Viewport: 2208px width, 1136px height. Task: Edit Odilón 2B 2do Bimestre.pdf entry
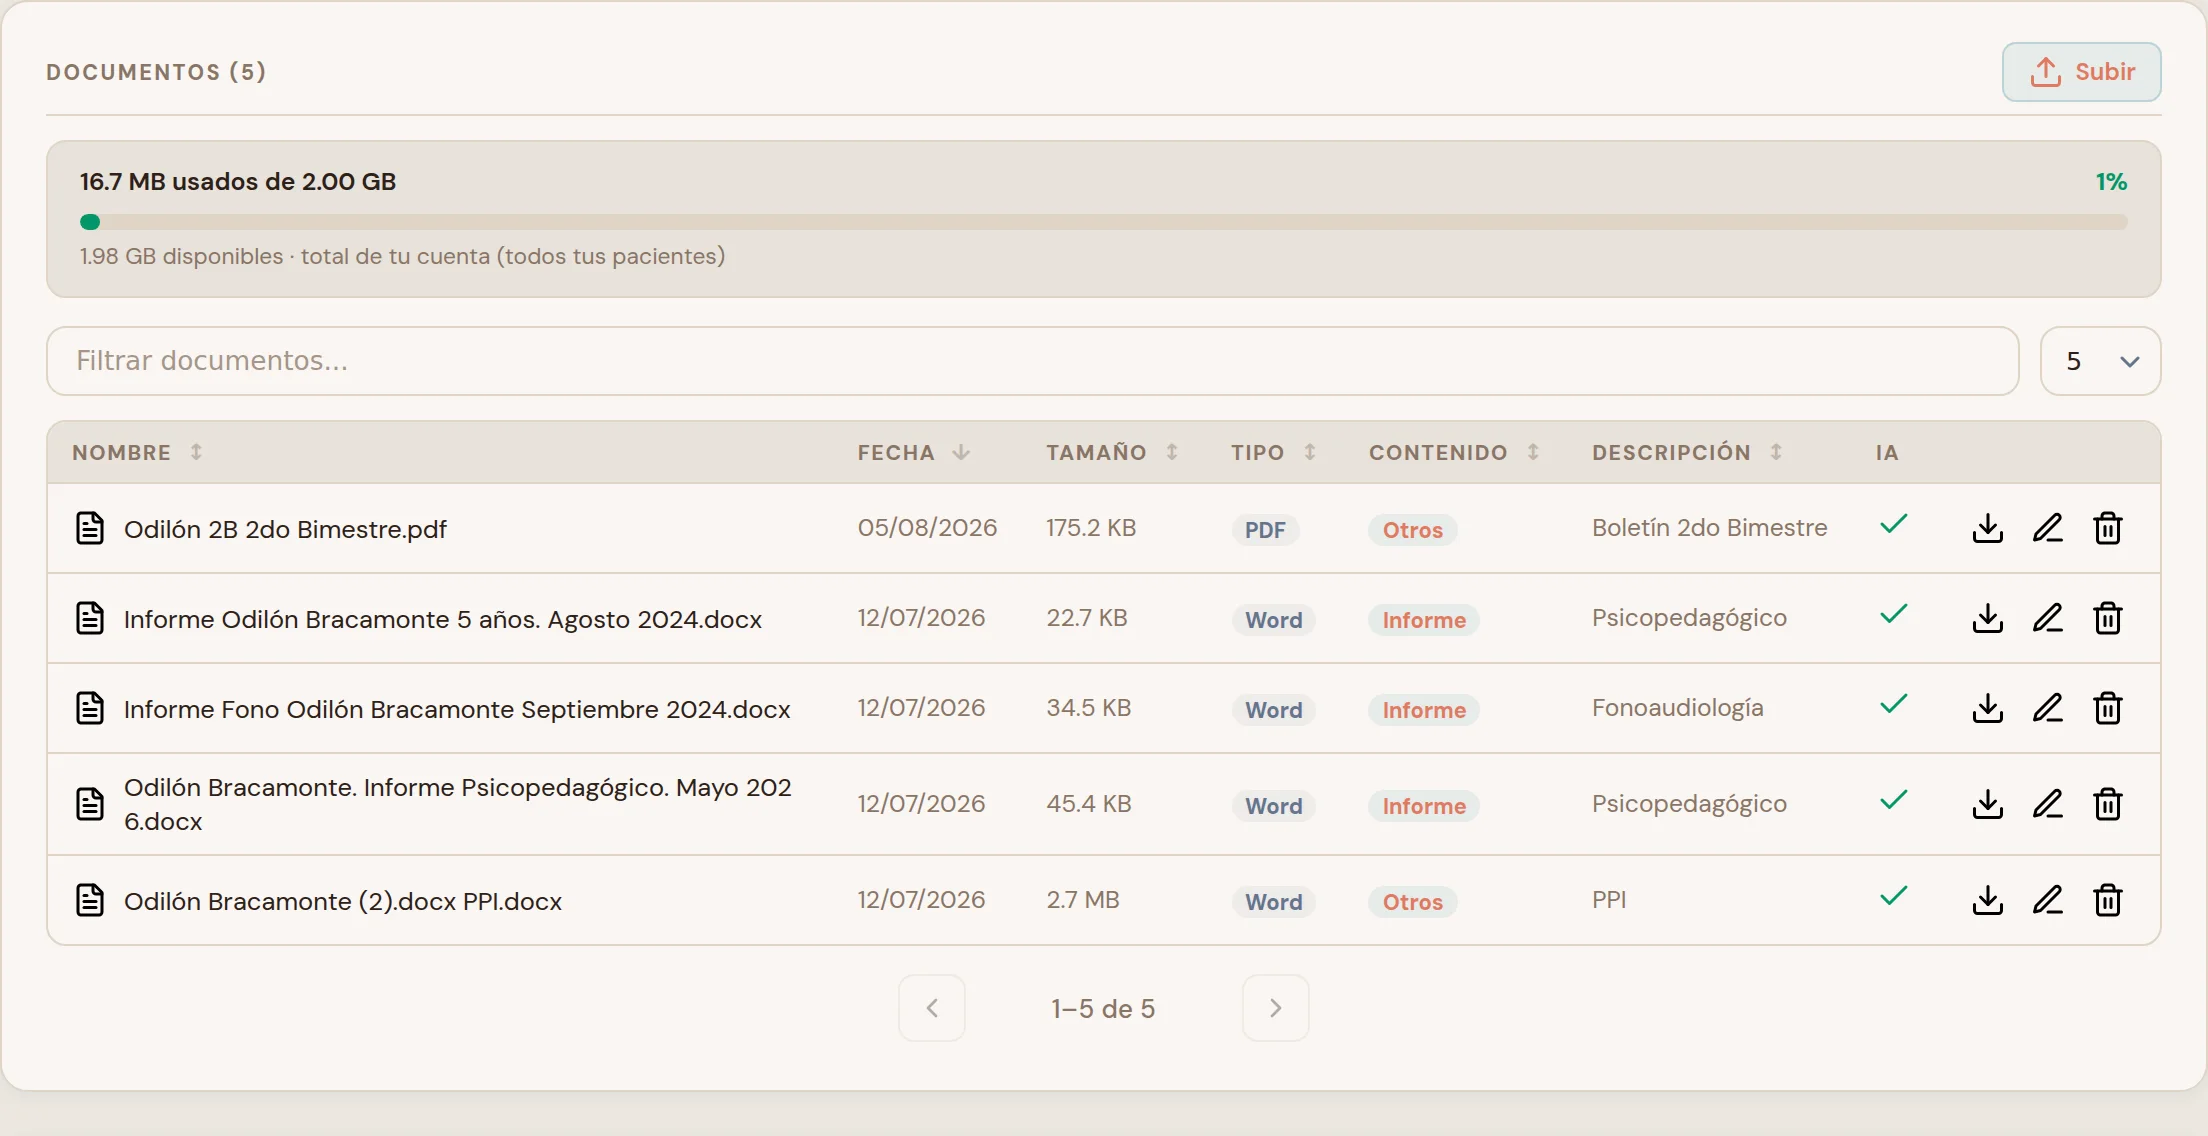click(2047, 528)
